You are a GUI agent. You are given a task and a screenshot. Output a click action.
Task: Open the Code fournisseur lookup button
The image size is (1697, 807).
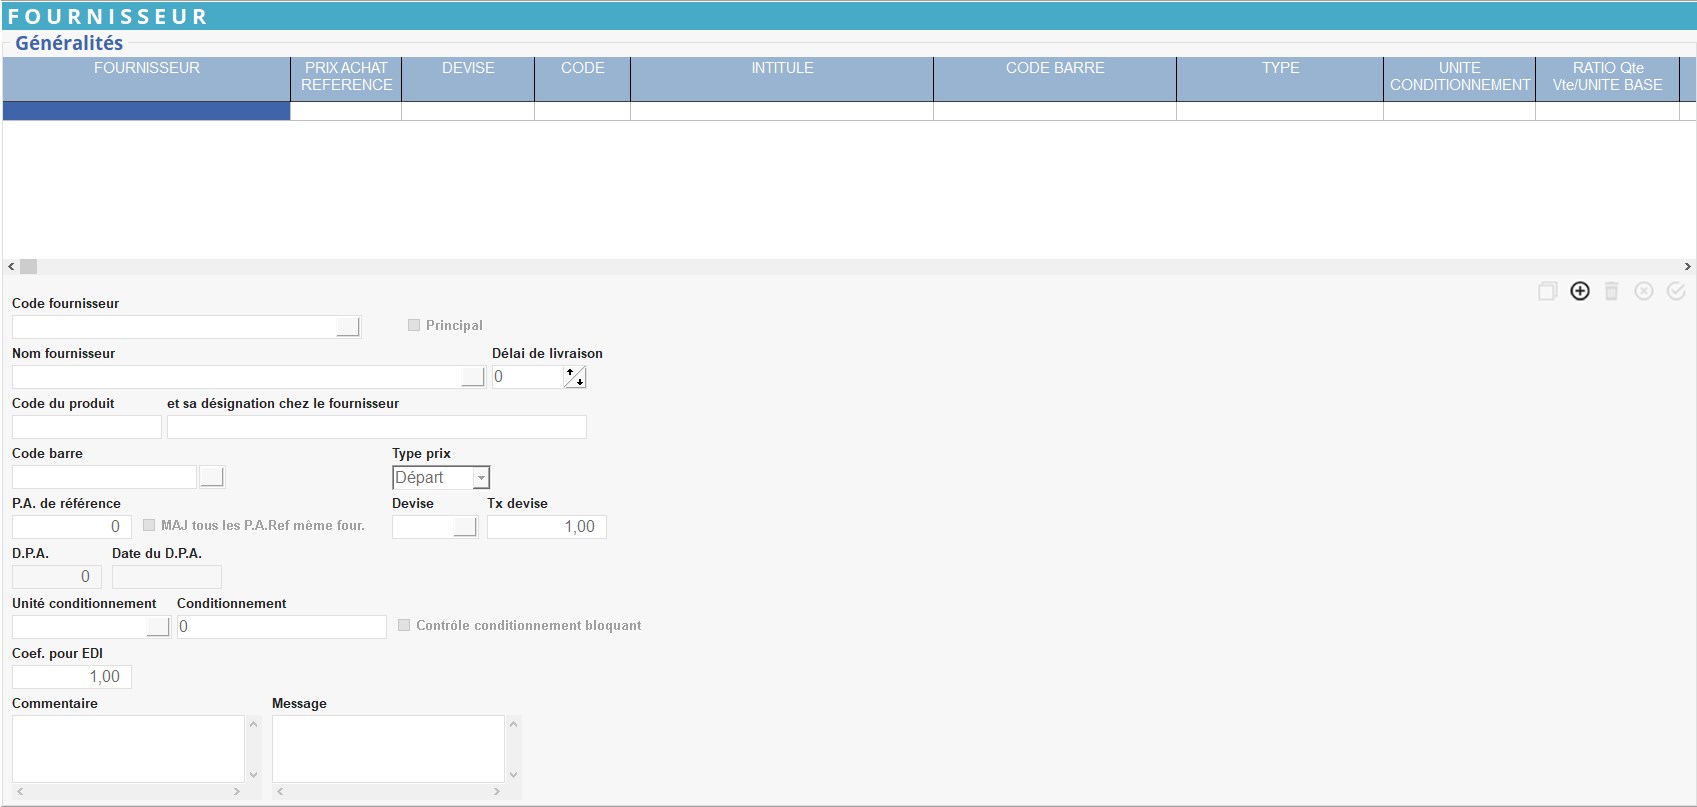click(x=348, y=327)
